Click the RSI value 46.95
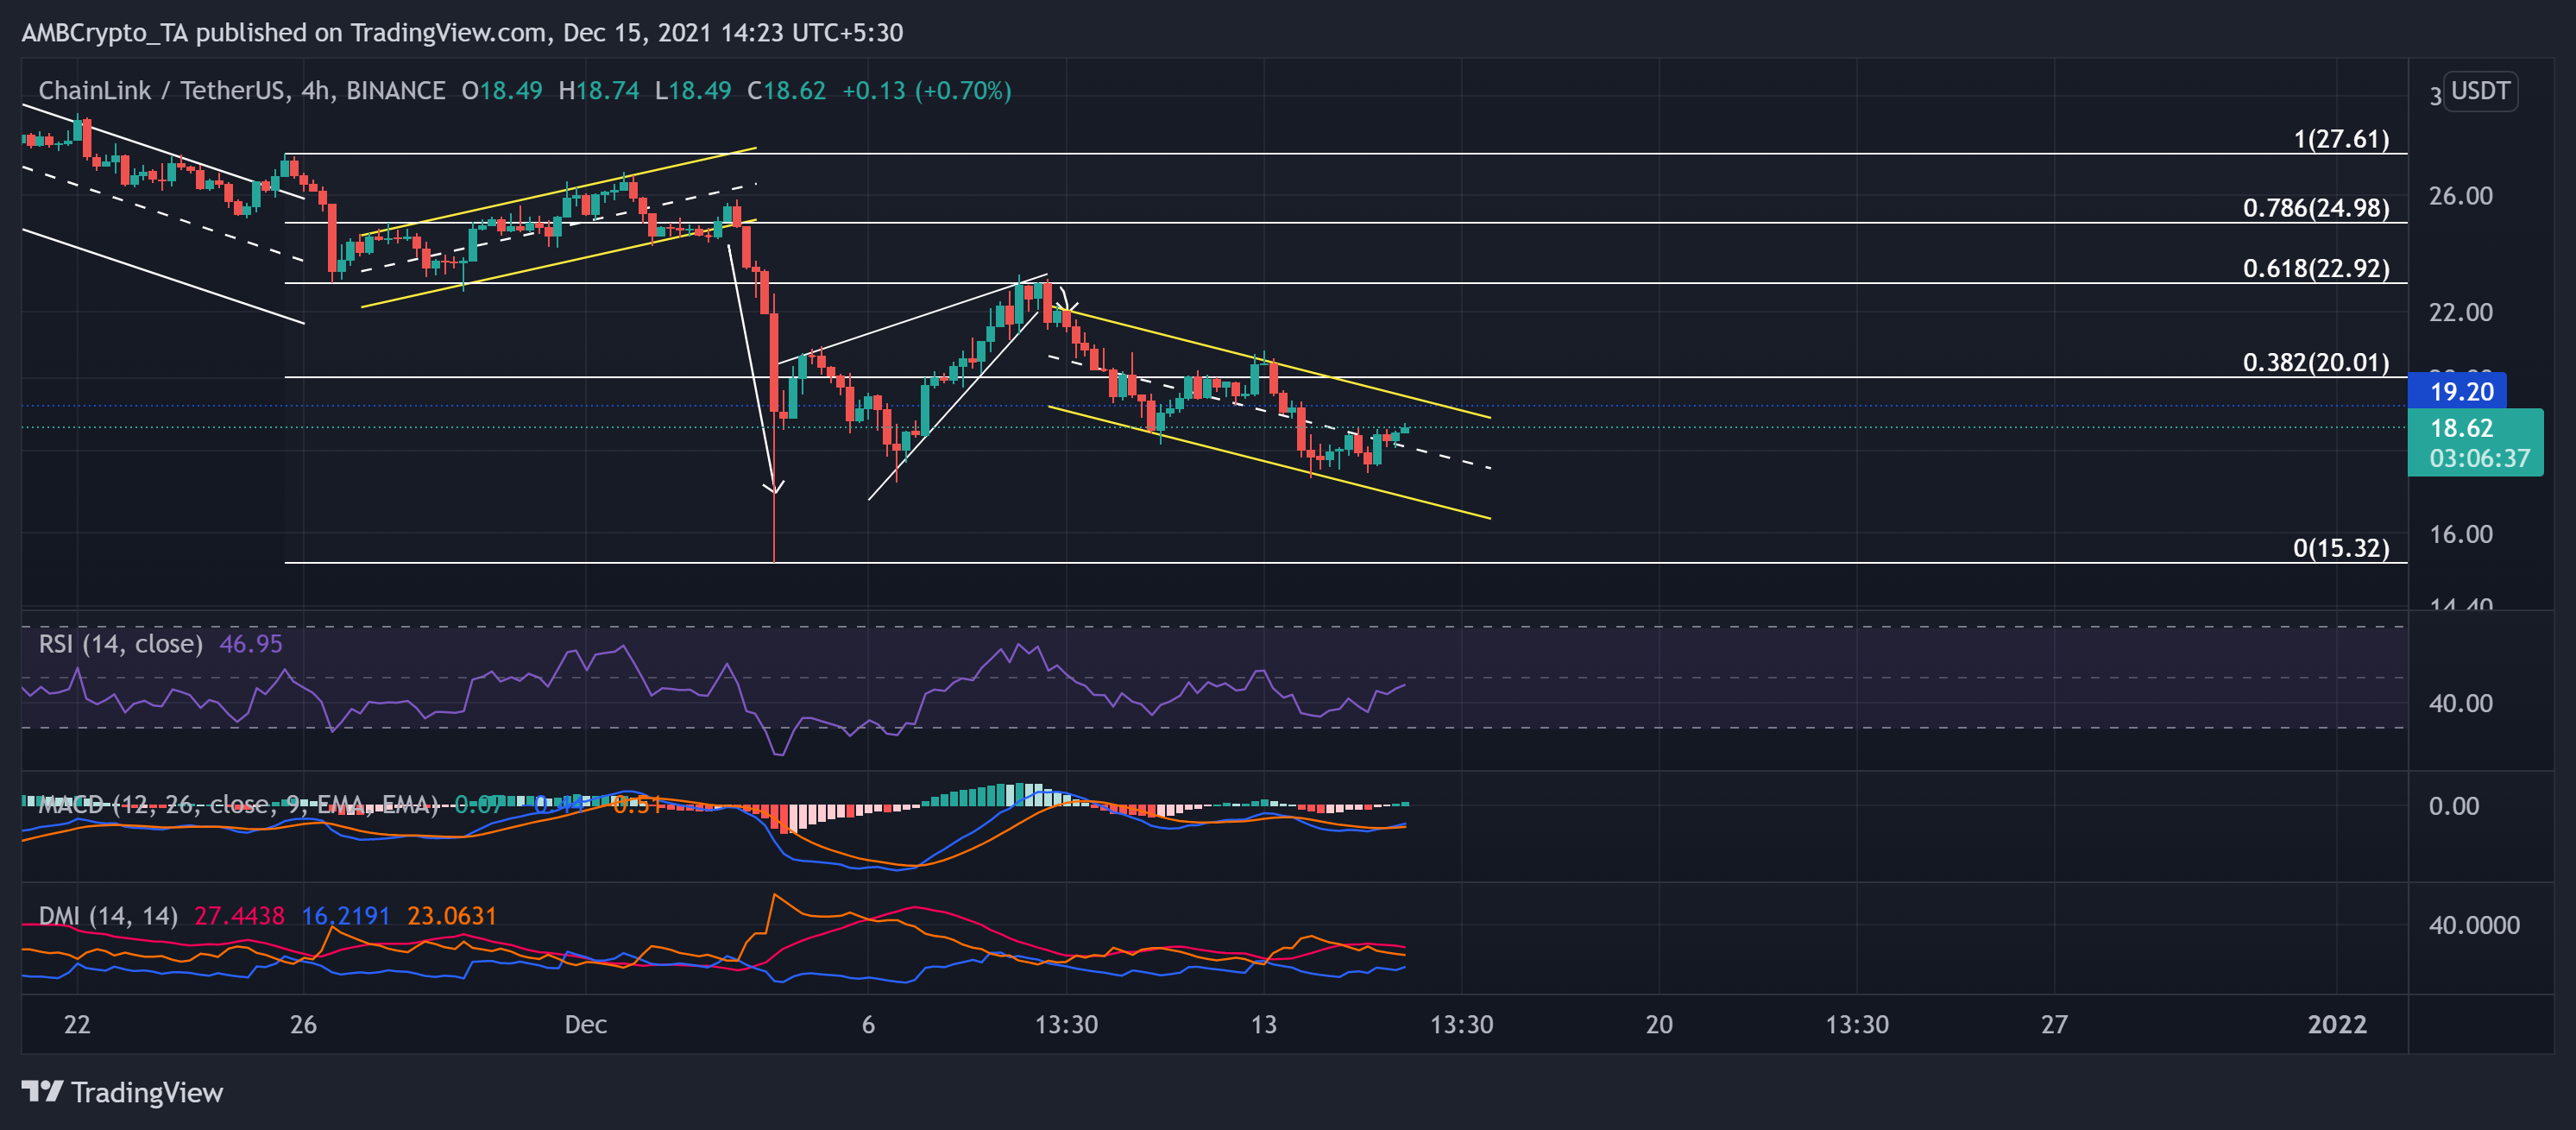This screenshot has height=1130, width=2576. coord(251,643)
